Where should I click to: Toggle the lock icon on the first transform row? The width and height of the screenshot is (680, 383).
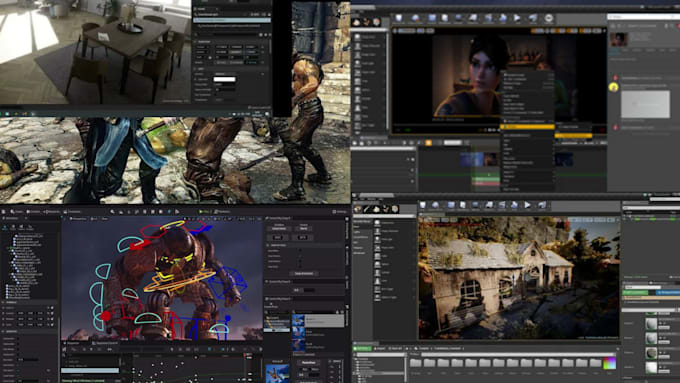coord(52,308)
